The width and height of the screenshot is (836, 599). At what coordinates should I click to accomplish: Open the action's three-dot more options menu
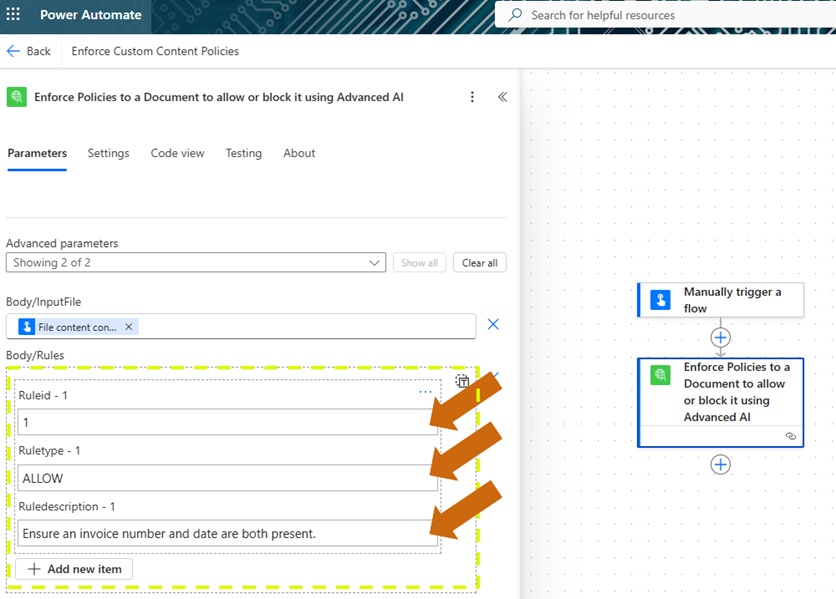pos(473,97)
